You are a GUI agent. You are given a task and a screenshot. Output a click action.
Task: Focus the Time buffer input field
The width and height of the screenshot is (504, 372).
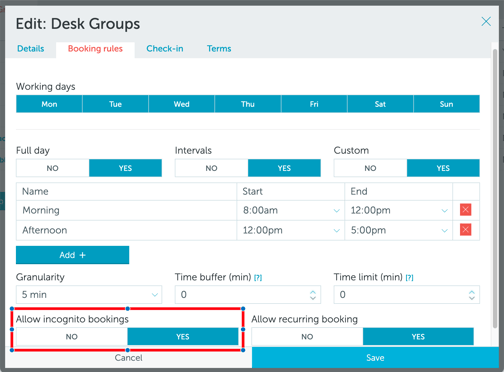click(248, 295)
